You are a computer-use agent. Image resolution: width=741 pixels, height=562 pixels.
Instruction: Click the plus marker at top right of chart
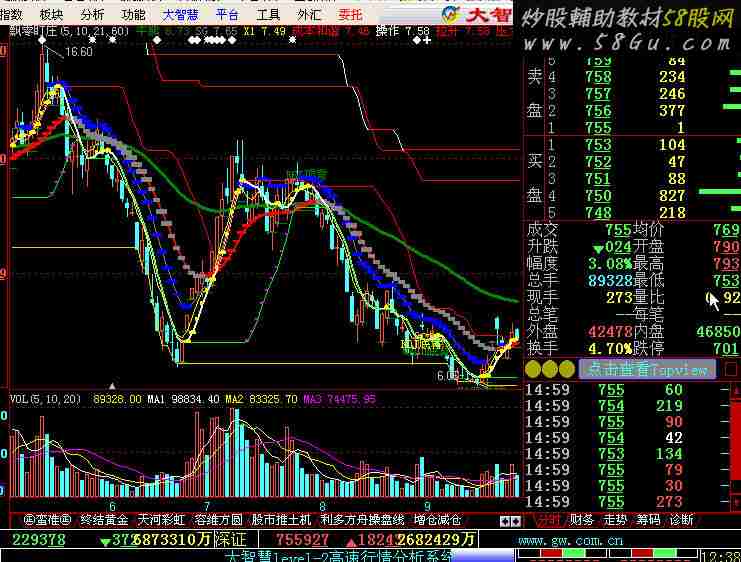click(x=427, y=41)
